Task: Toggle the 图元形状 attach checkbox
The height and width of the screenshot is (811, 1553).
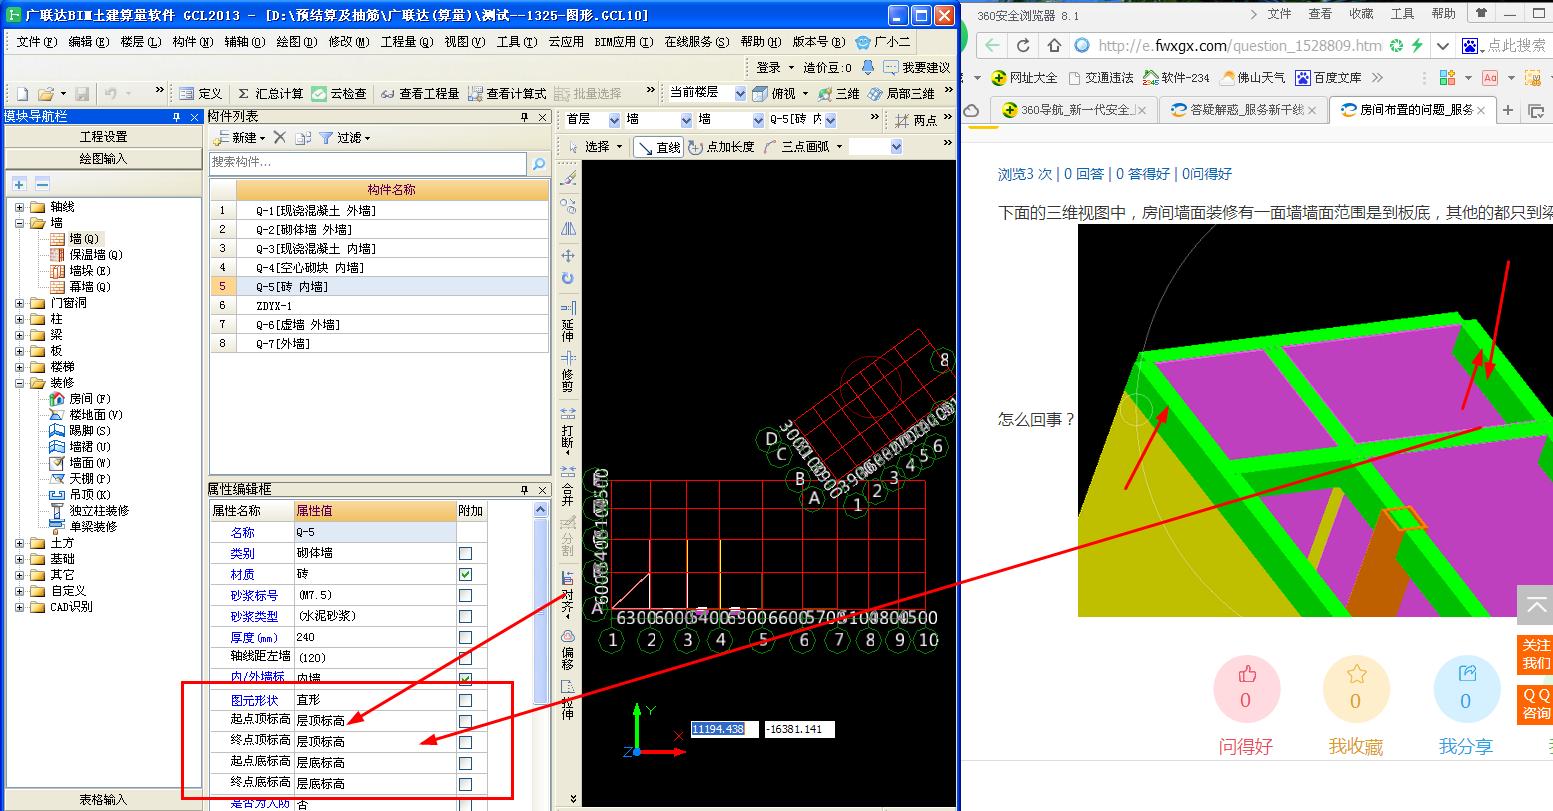Action: [465, 700]
